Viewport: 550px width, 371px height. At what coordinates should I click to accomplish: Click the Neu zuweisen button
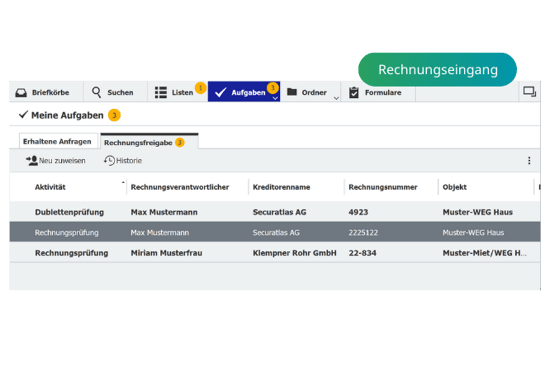[x=56, y=161]
